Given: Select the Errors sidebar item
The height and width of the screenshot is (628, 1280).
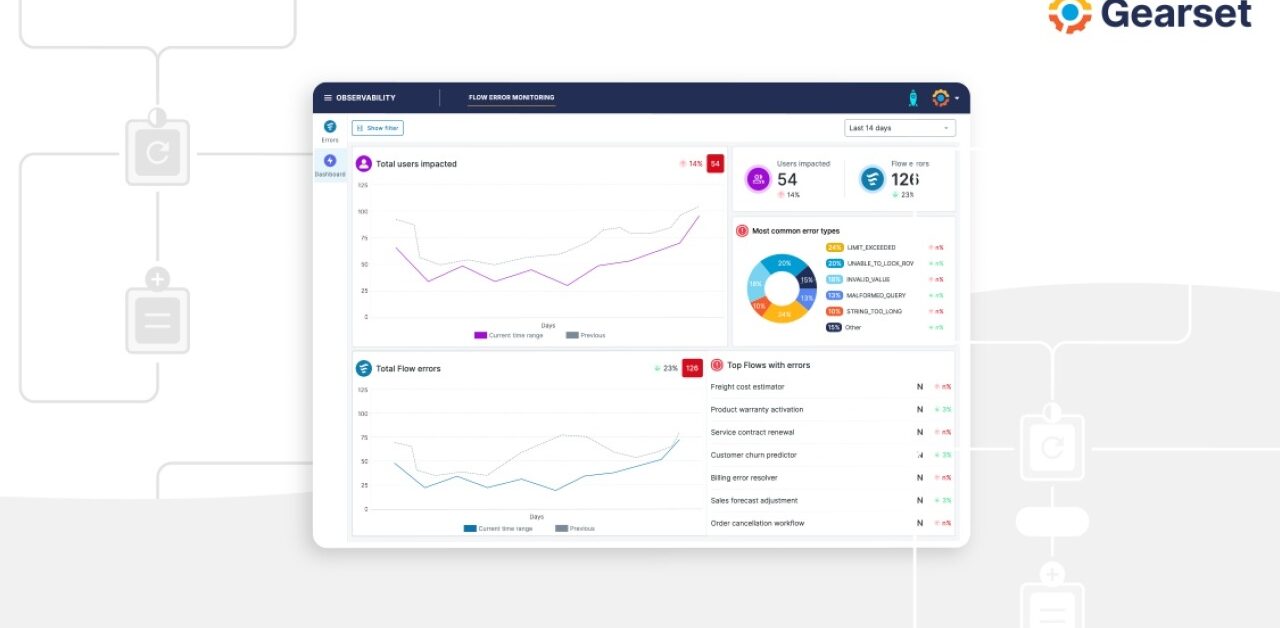Looking at the screenshot, I should pyautogui.click(x=330, y=131).
